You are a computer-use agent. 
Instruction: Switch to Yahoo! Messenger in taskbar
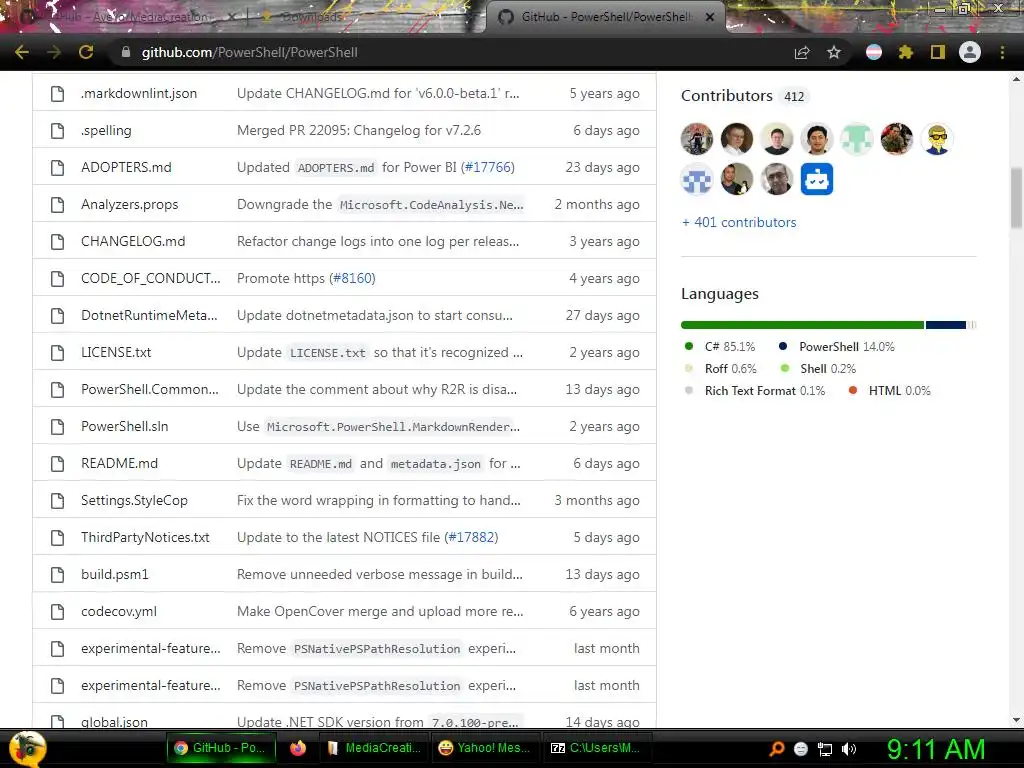point(485,748)
